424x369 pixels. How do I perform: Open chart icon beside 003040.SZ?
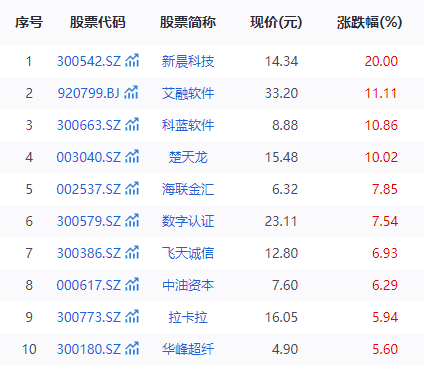coord(132,156)
